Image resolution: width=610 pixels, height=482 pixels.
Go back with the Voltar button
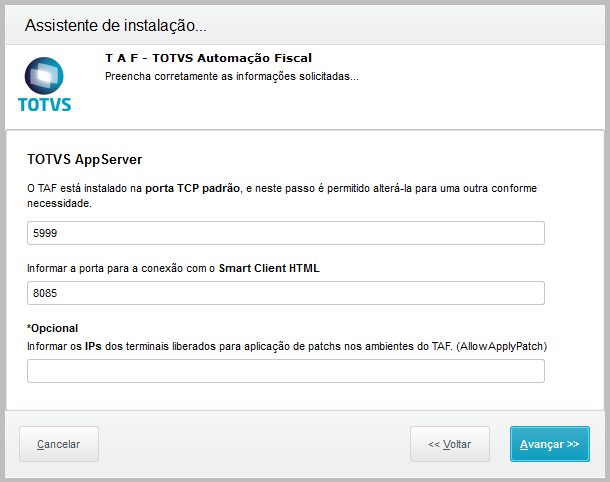(449, 444)
